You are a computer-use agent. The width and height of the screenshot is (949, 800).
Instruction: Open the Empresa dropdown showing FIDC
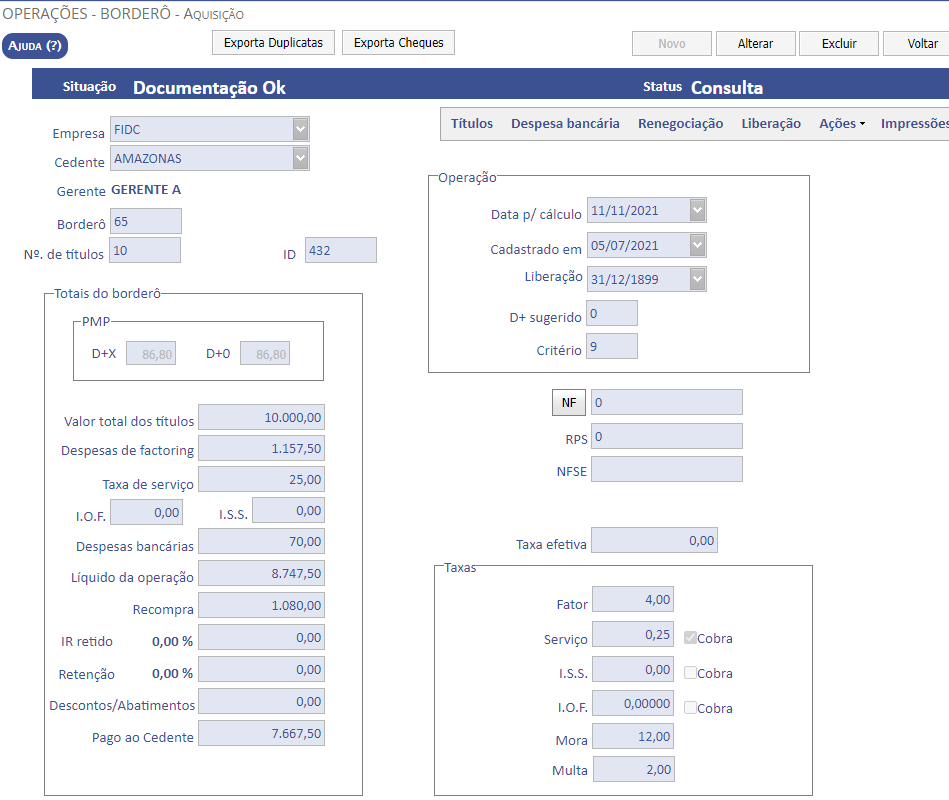tap(300, 129)
